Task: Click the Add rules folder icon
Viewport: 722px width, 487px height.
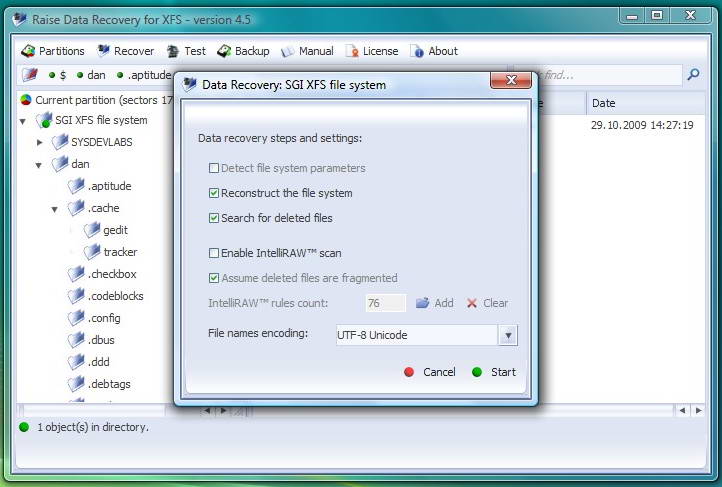Action: point(423,303)
